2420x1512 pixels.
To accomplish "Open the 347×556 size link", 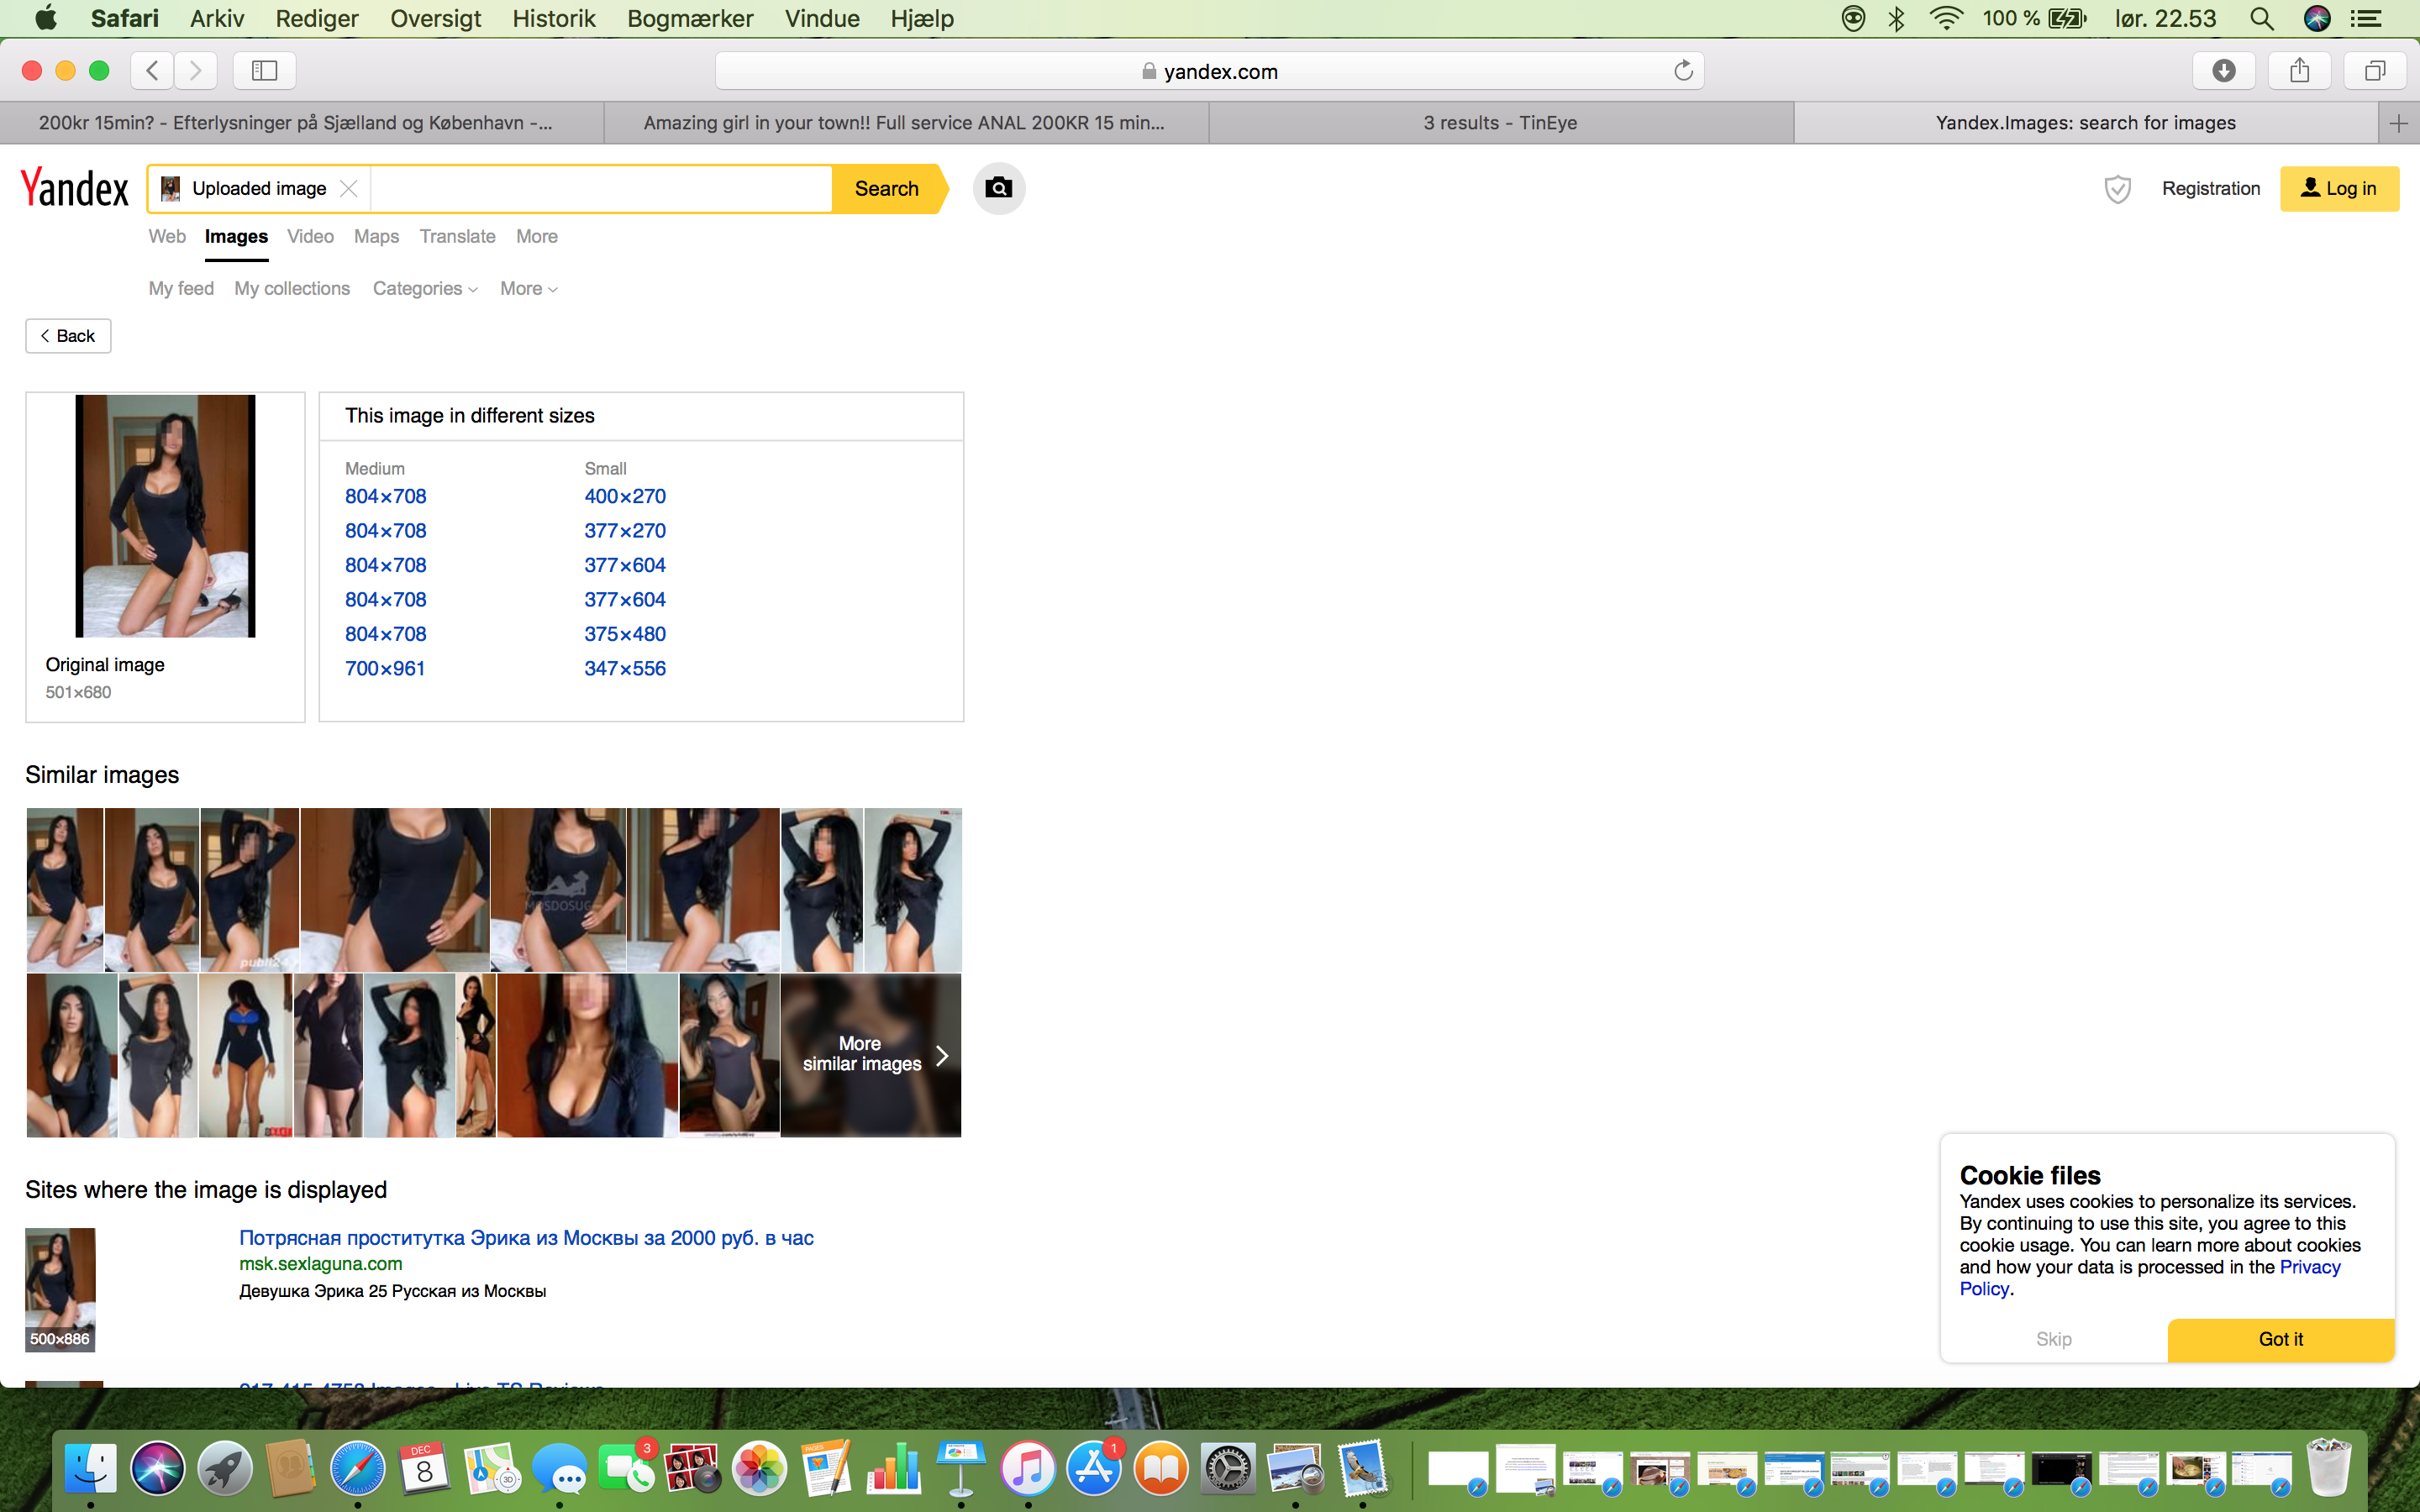I will click(x=625, y=668).
